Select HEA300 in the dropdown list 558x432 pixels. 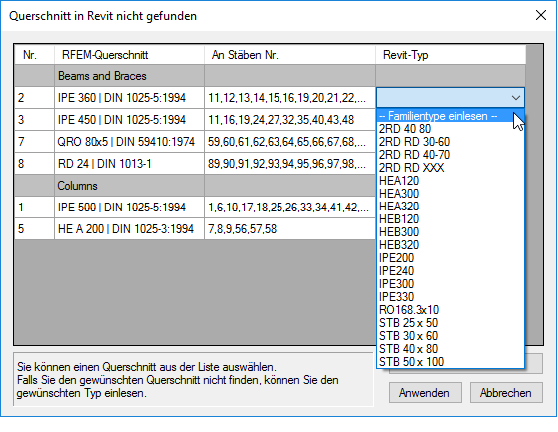click(x=450, y=194)
